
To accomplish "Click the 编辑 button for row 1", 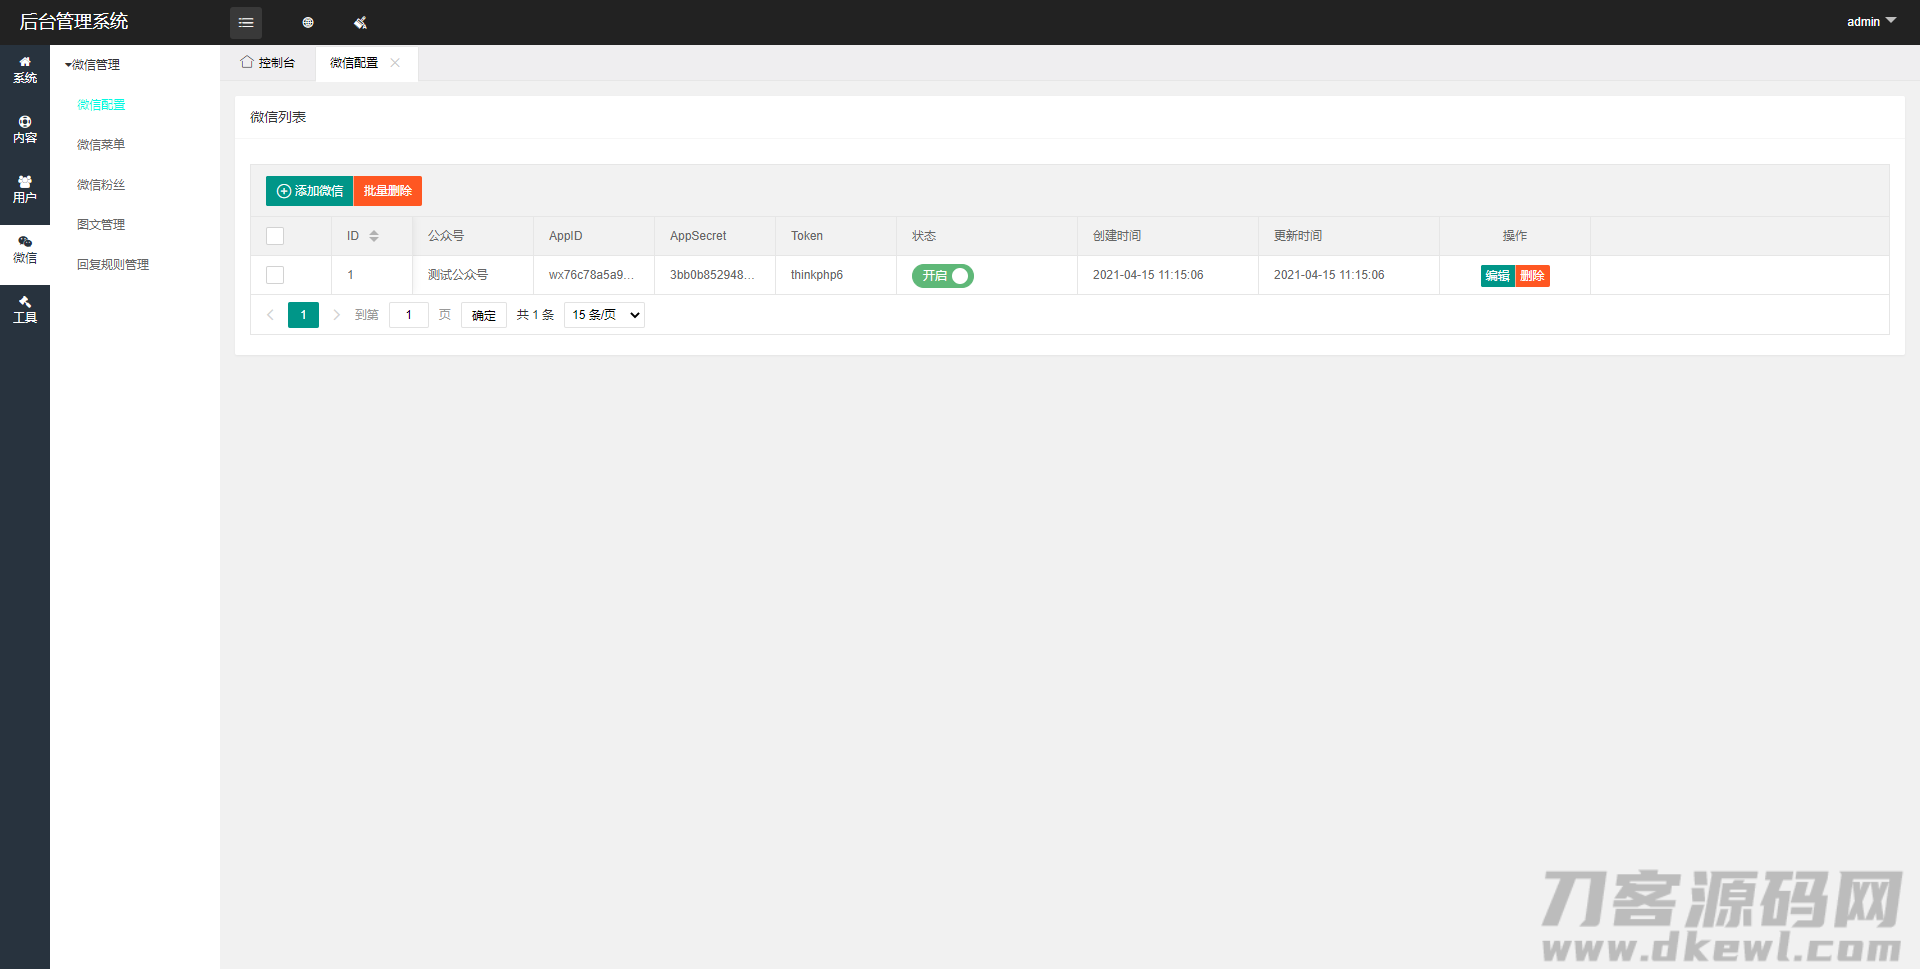I will 1497,276.
